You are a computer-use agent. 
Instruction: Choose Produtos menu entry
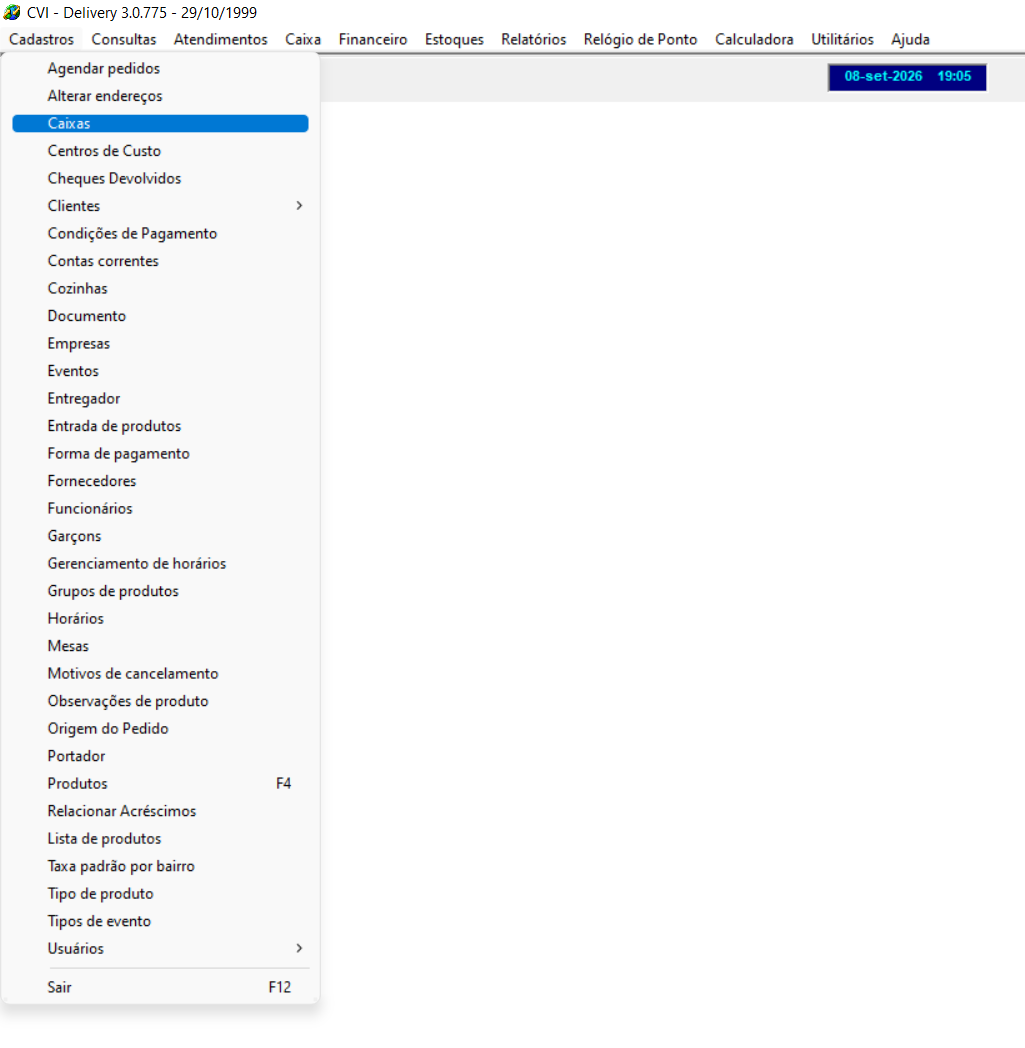(x=160, y=783)
